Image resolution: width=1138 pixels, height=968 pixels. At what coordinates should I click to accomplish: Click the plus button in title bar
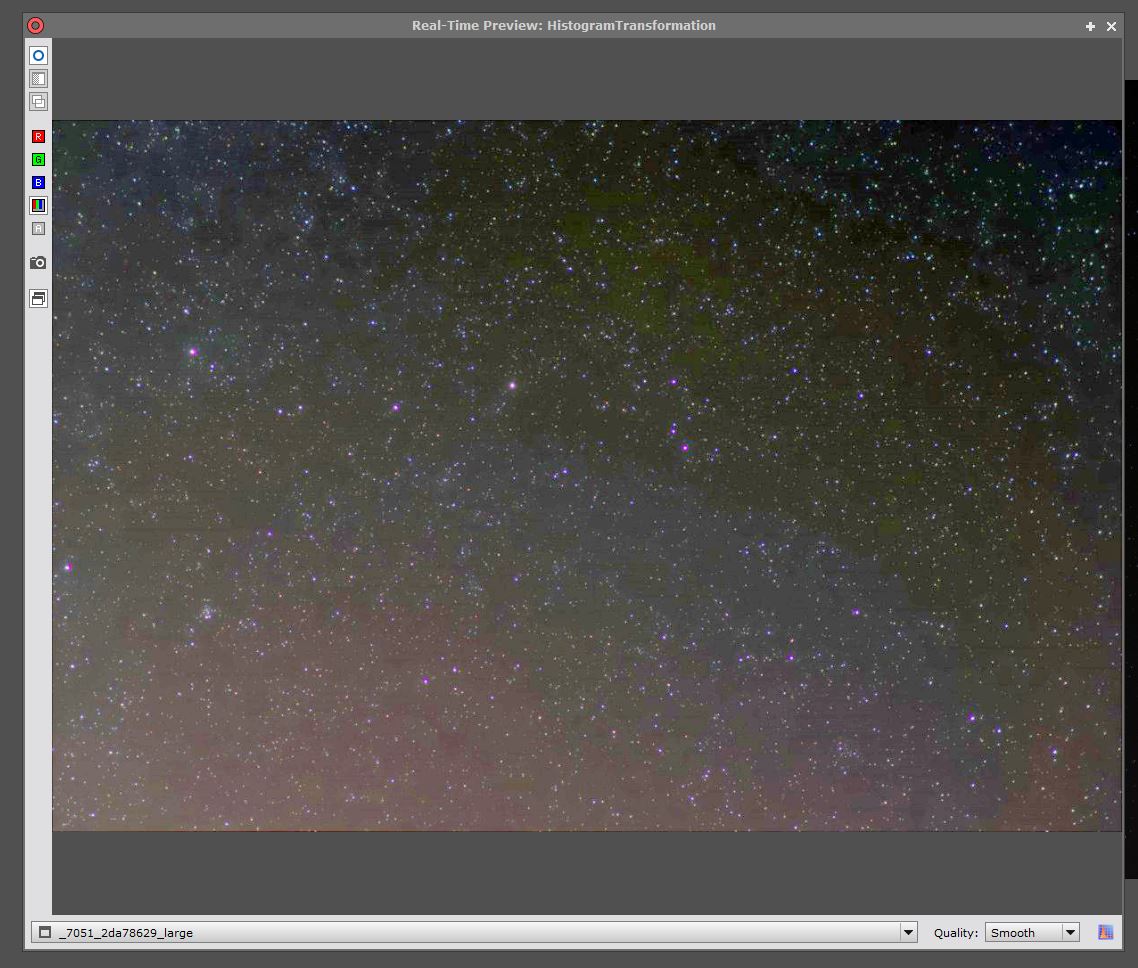coord(1090,27)
